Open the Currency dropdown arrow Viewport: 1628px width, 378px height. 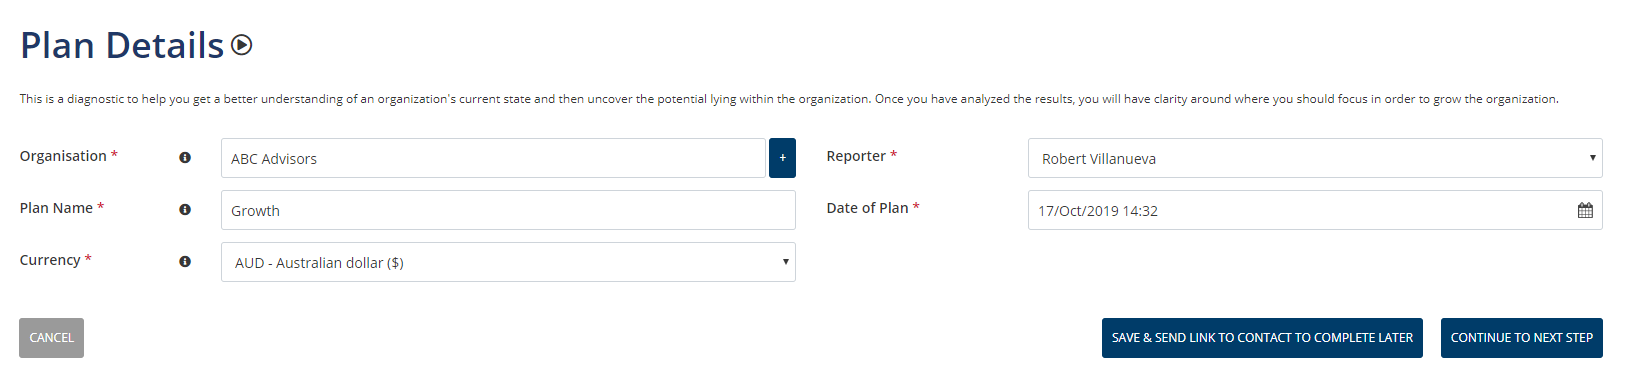(x=785, y=262)
